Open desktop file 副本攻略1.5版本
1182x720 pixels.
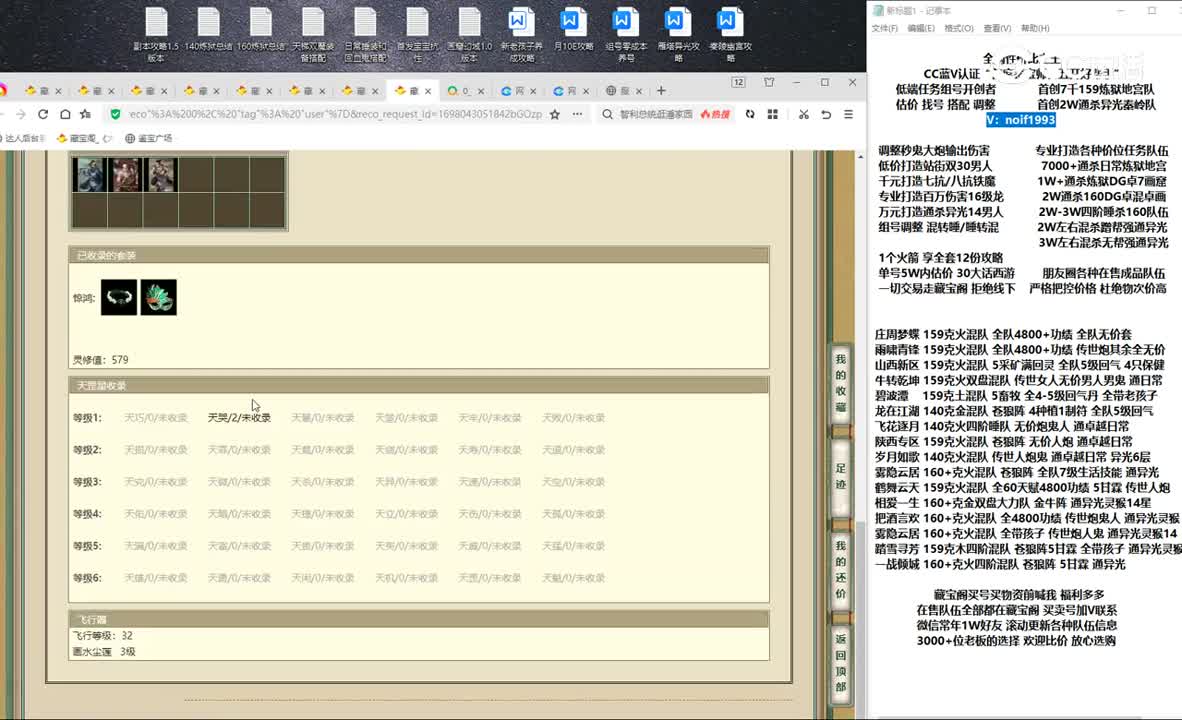tap(156, 33)
